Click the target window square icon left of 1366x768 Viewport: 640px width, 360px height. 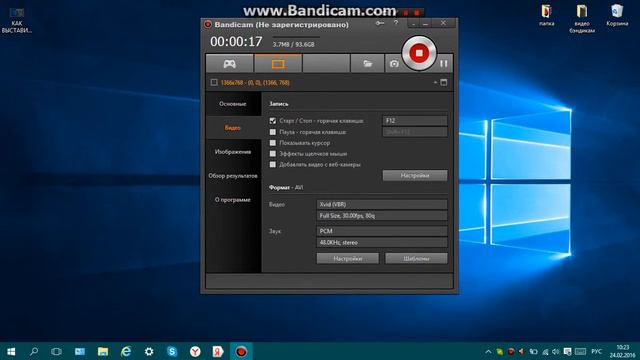coord(214,82)
